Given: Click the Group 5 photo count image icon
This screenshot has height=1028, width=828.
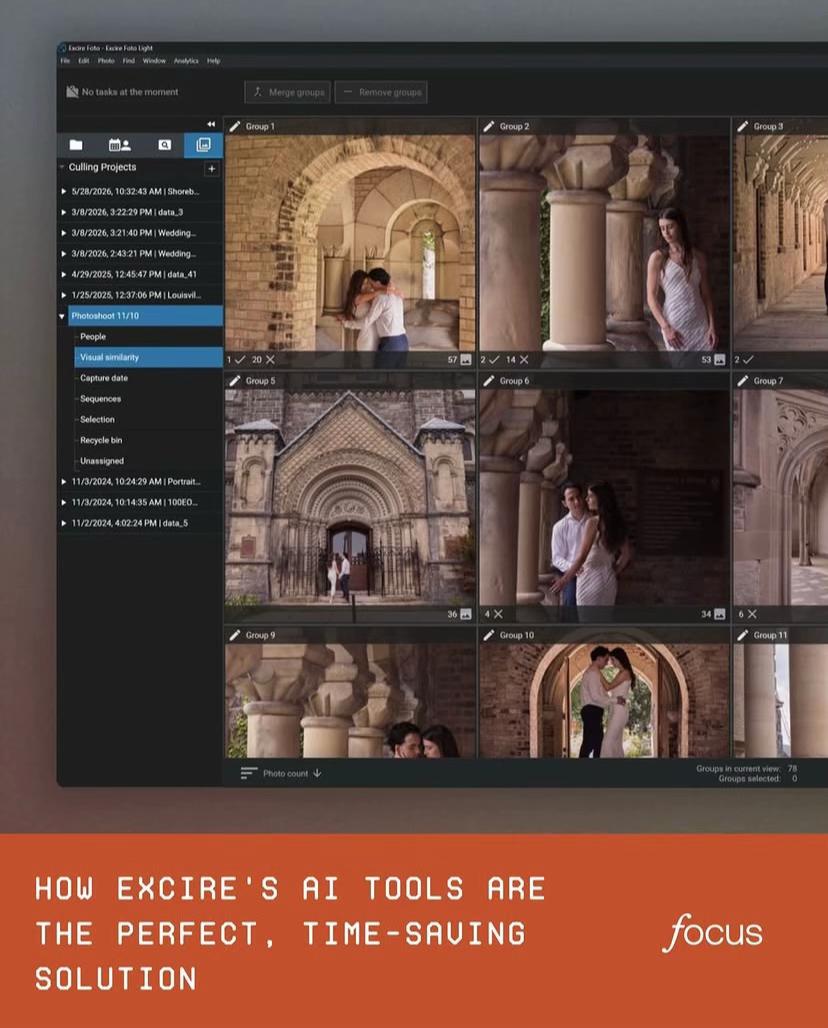Looking at the screenshot, I should 465,614.
